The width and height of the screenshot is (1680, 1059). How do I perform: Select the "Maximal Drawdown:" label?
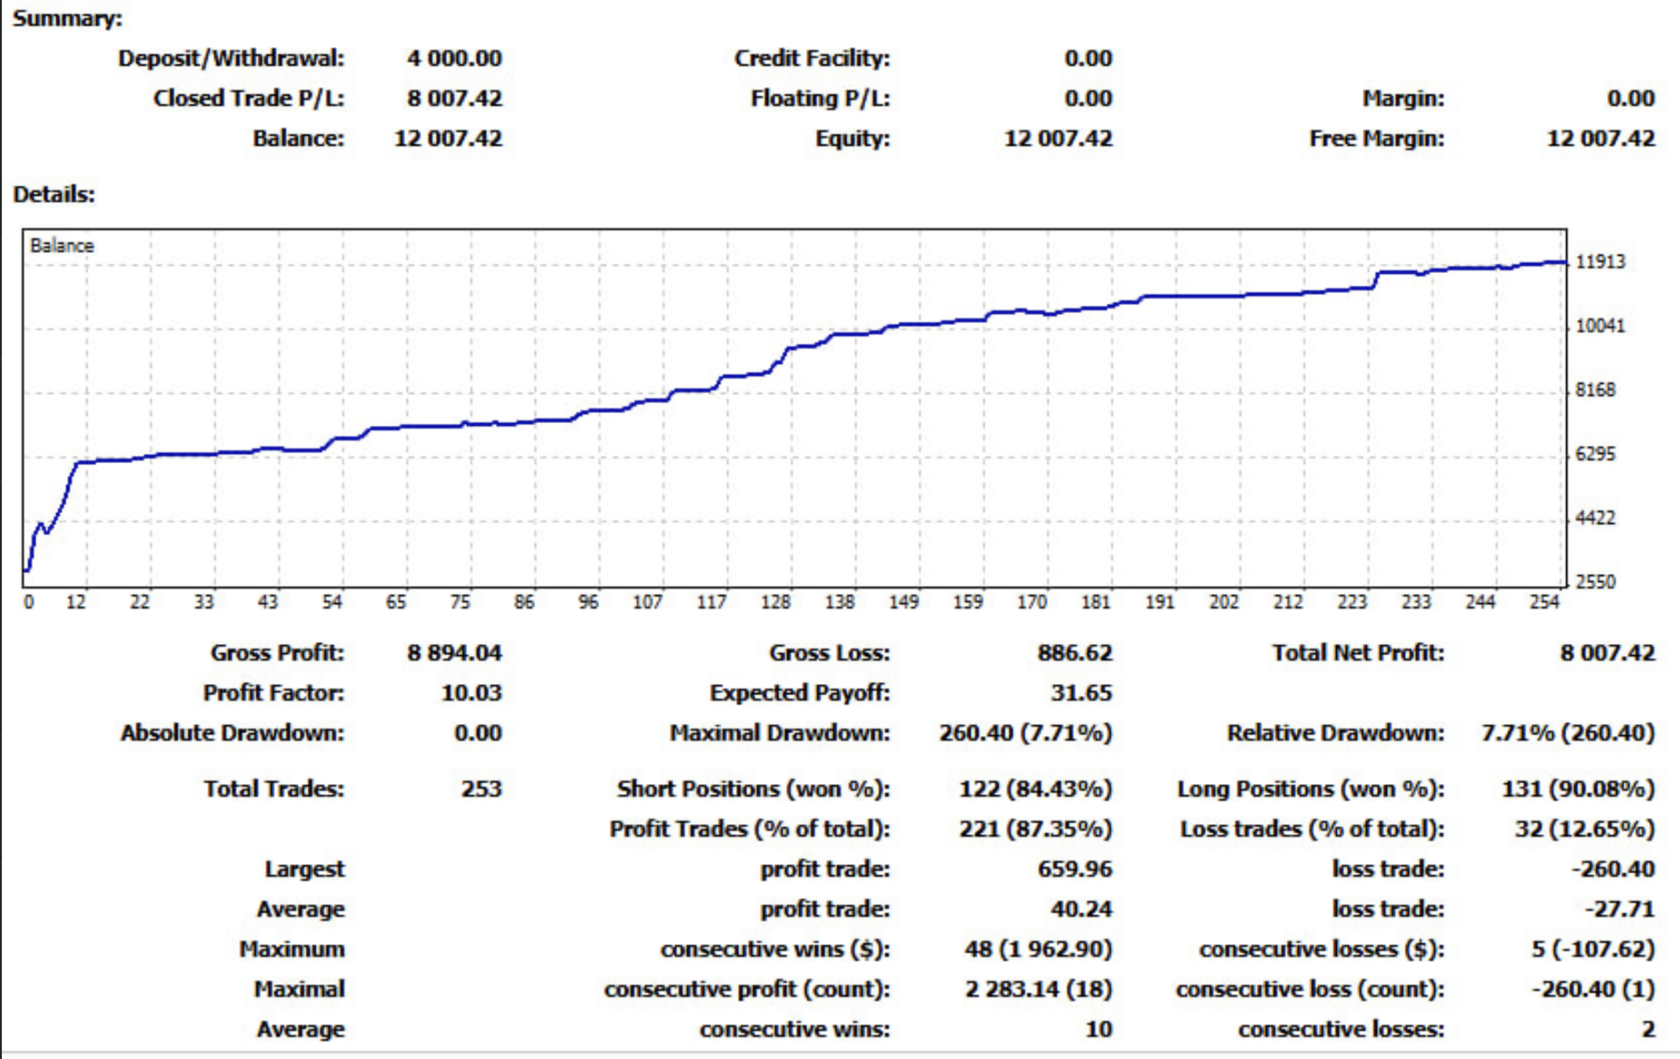(x=780, y=733)
